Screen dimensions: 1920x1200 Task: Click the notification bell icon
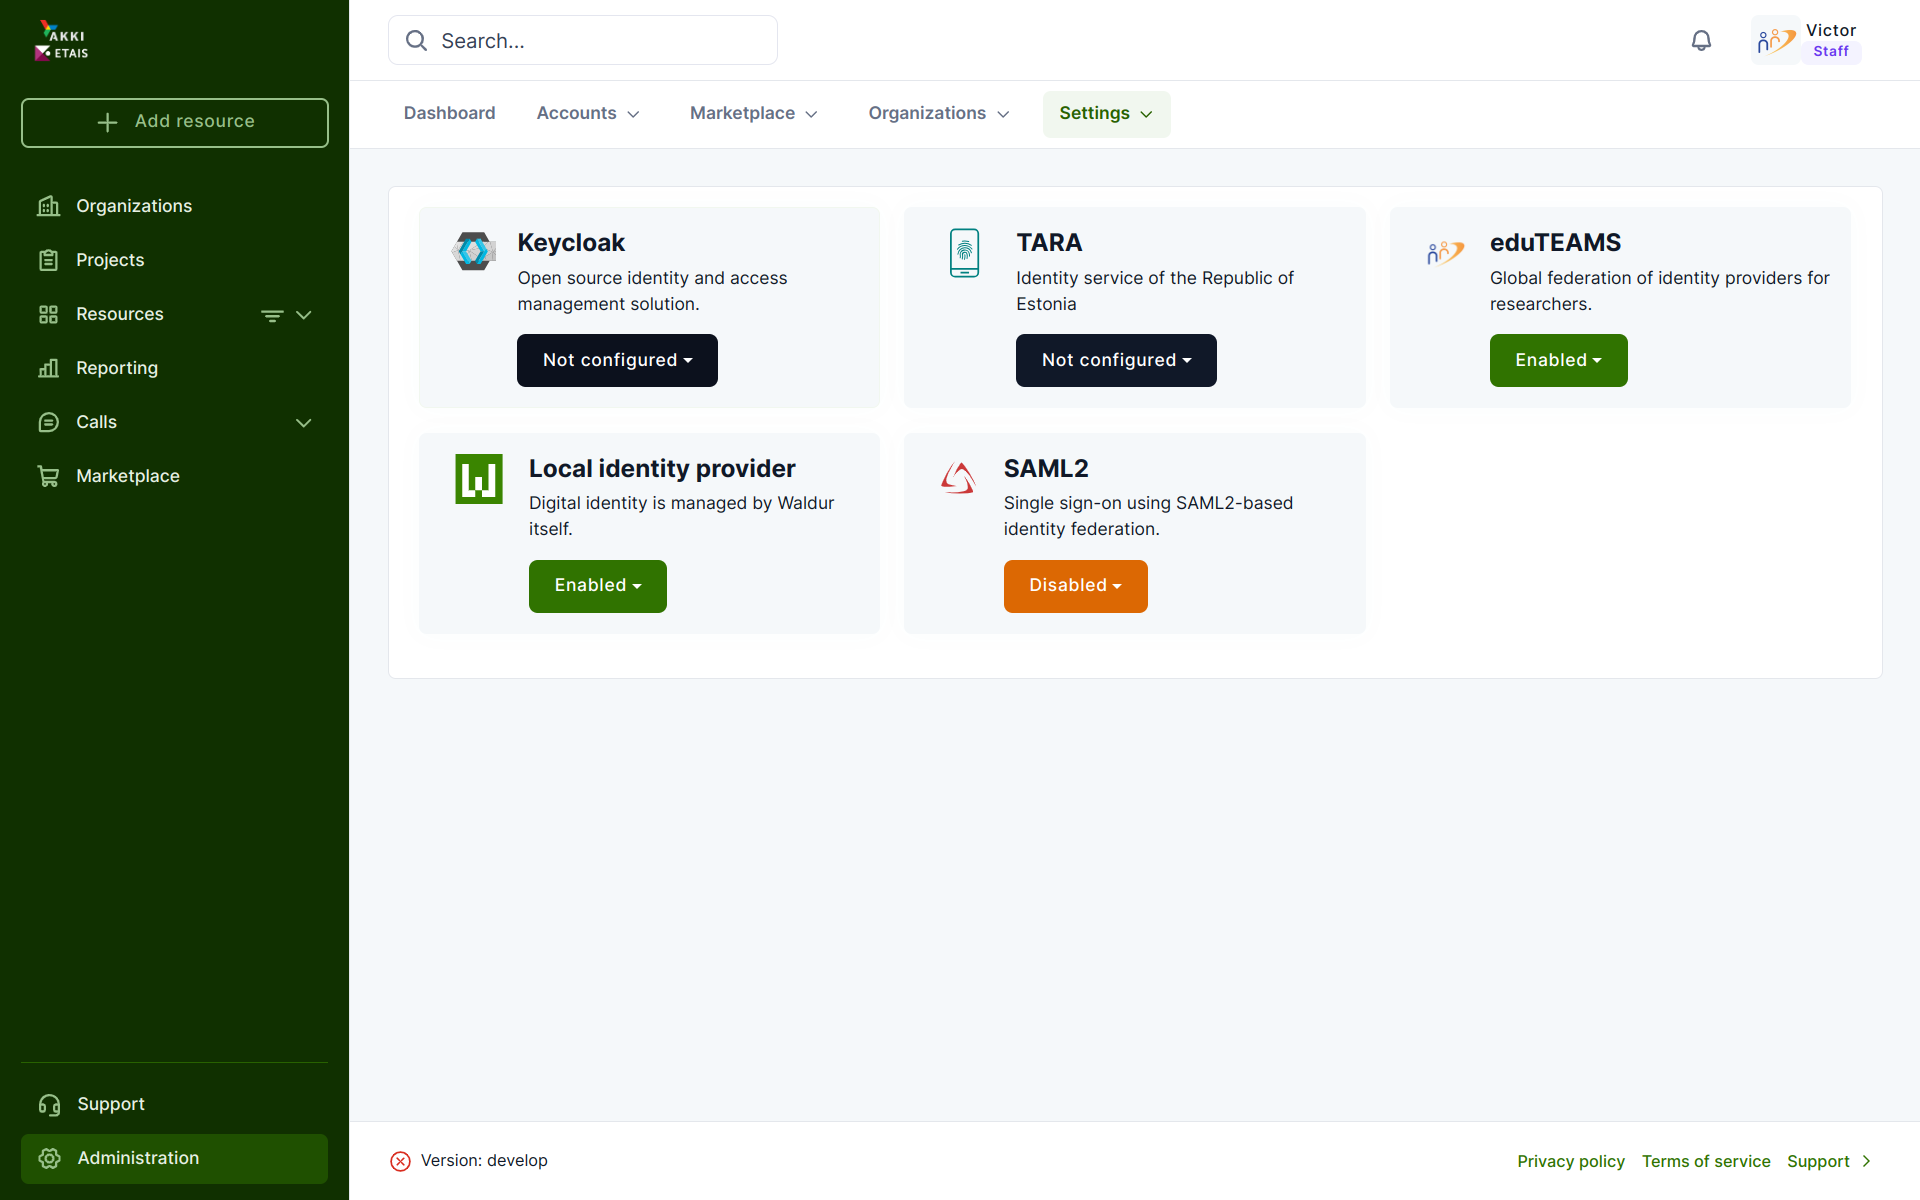(1701, 41)
